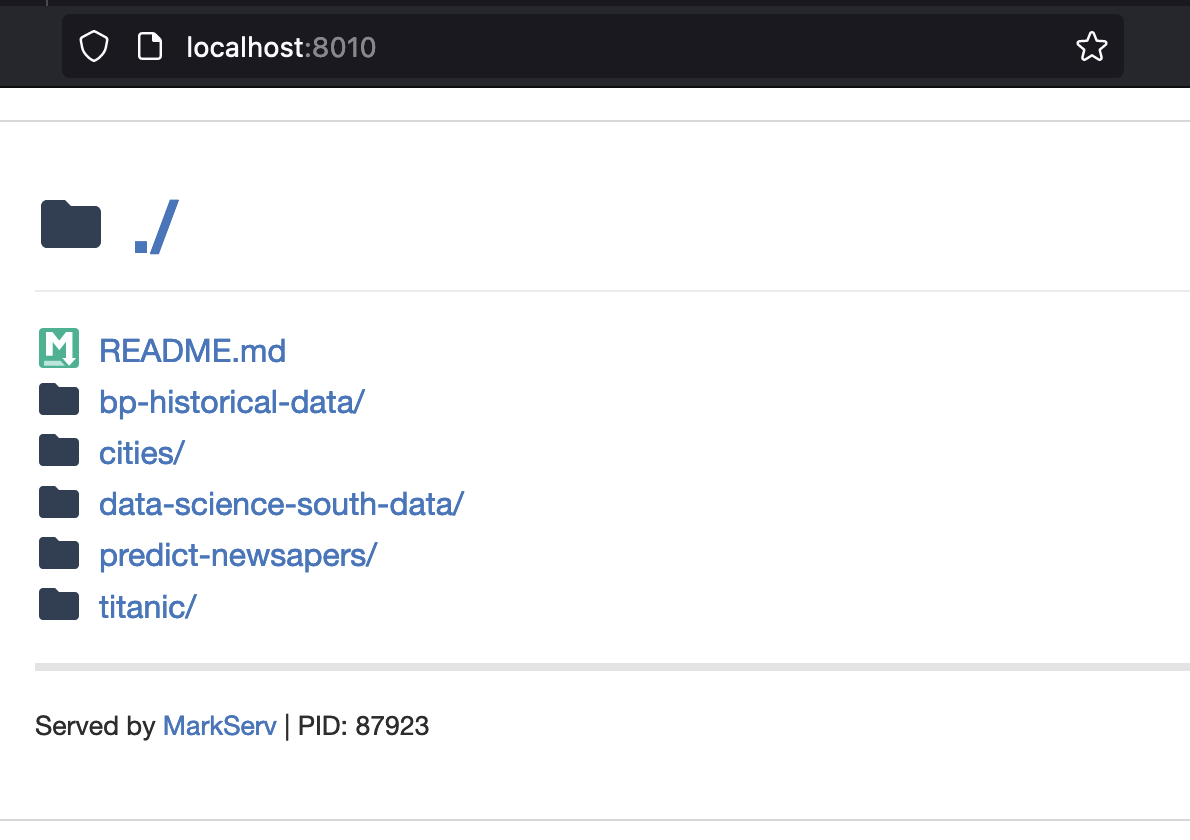
Task: Click the green Markdown icon beside README.md
Action: tap(59, 348)
